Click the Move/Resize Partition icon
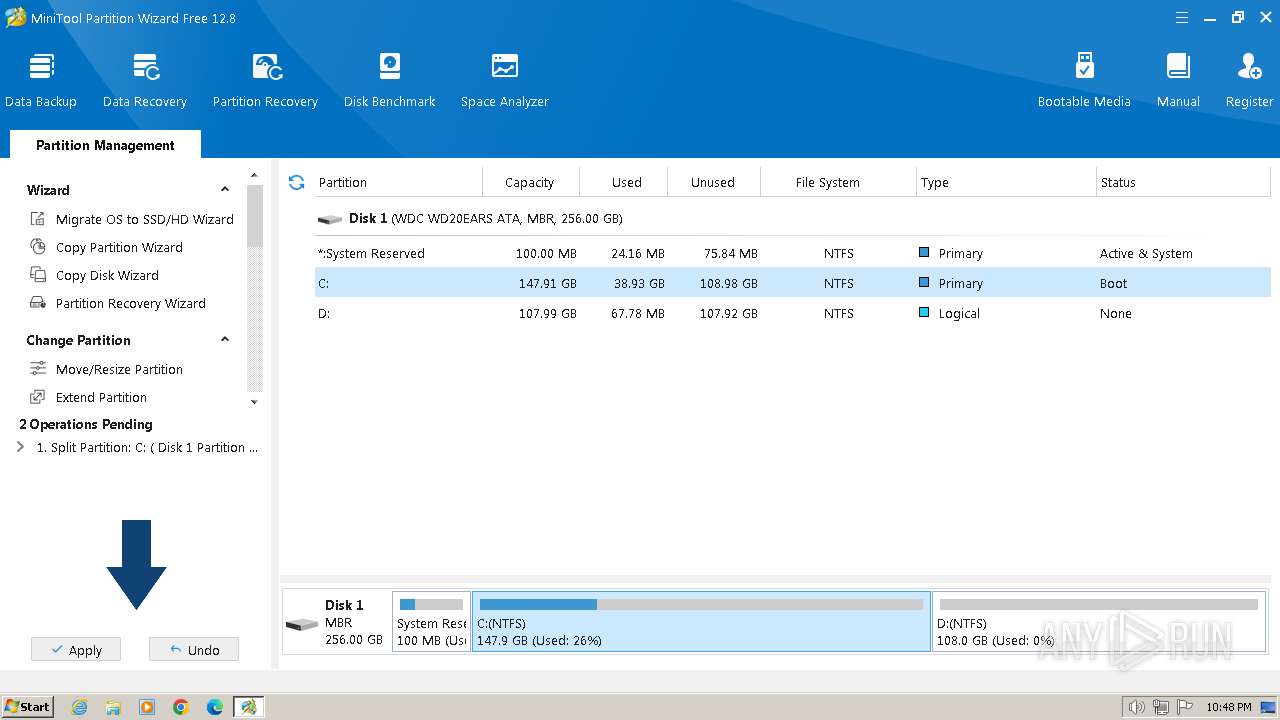This screenshot has width=1280, height=720. click(x=38, y=369)
